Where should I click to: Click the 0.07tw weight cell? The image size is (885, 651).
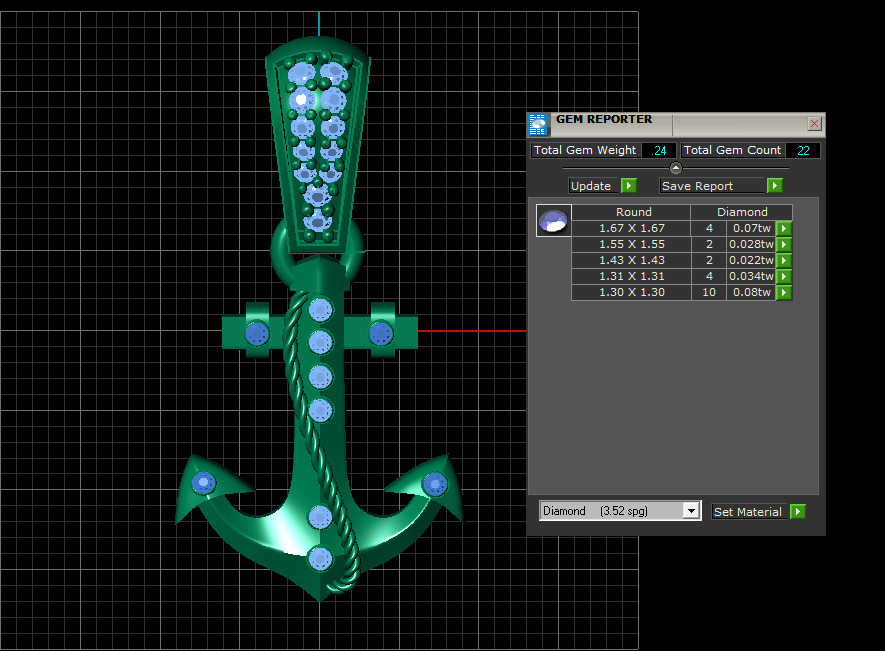point(751,228)
